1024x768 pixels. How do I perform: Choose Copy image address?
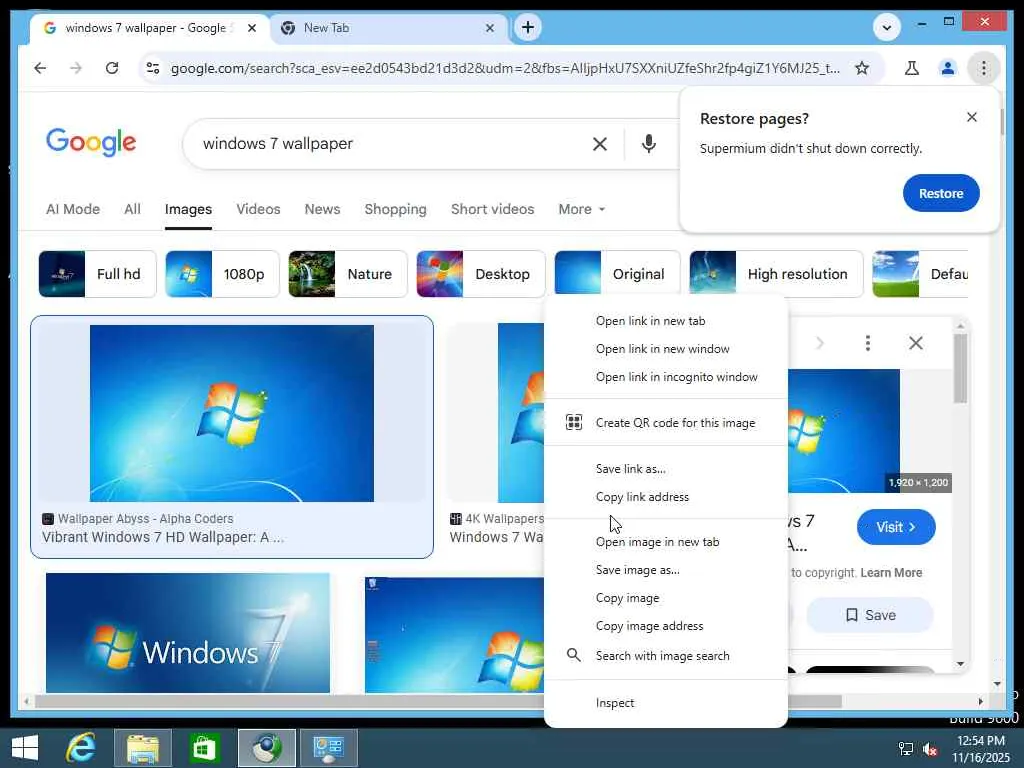point(665,626)
